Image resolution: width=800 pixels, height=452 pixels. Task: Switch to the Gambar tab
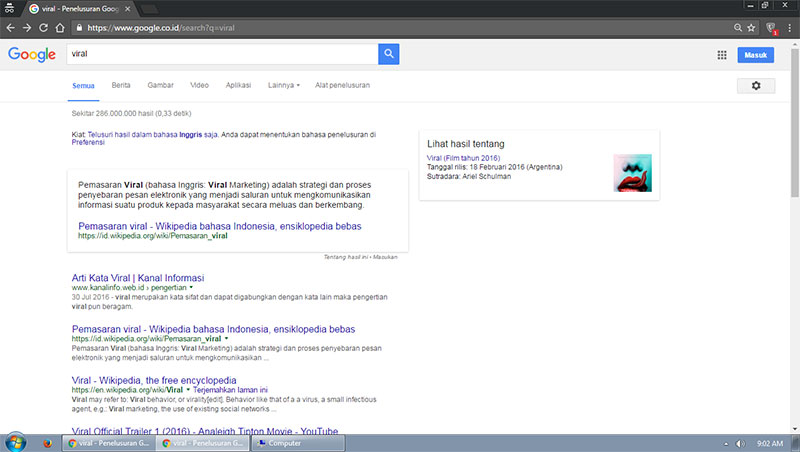click(161, 85)
